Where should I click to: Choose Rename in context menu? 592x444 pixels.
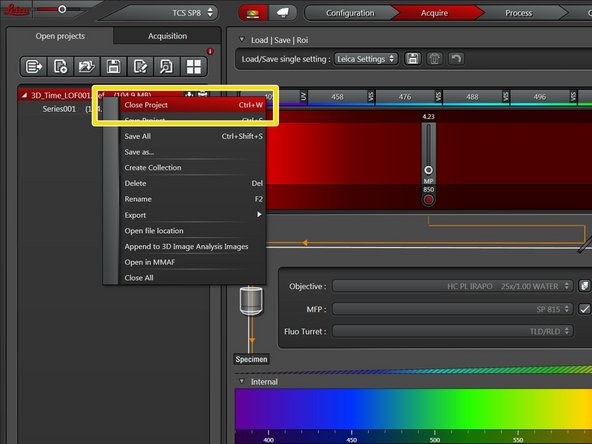coord(193,199)
